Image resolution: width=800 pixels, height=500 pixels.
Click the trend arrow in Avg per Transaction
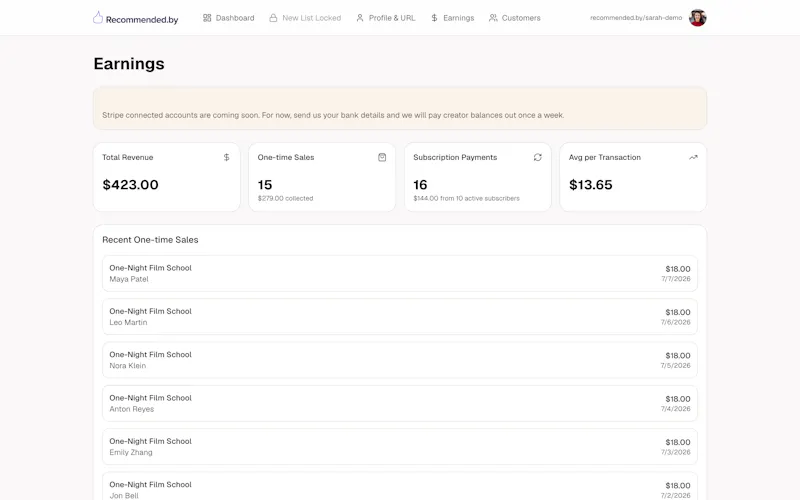(693, 157)
